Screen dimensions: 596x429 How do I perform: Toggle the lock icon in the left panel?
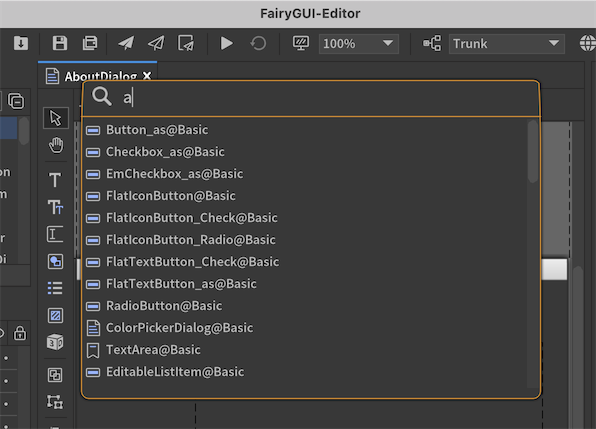pos(20,333)
